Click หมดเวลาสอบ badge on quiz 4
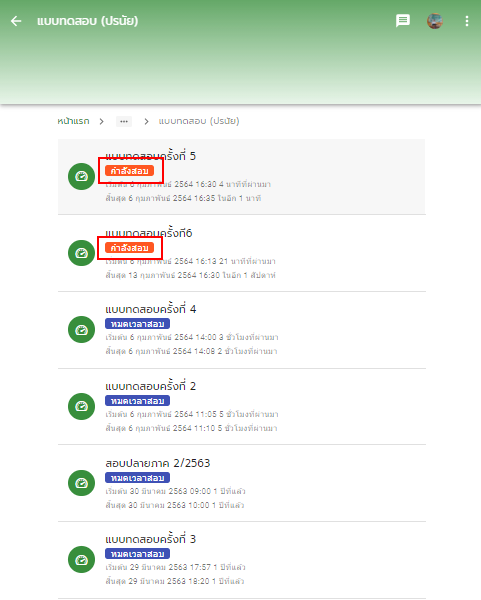 point(137,324)
